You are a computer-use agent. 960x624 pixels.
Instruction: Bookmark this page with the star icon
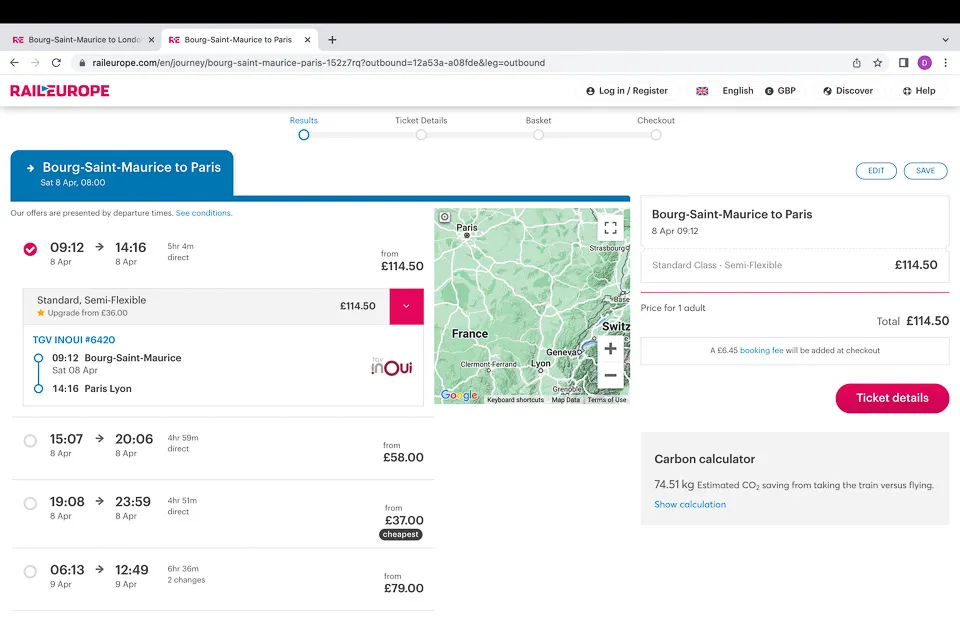877,62
